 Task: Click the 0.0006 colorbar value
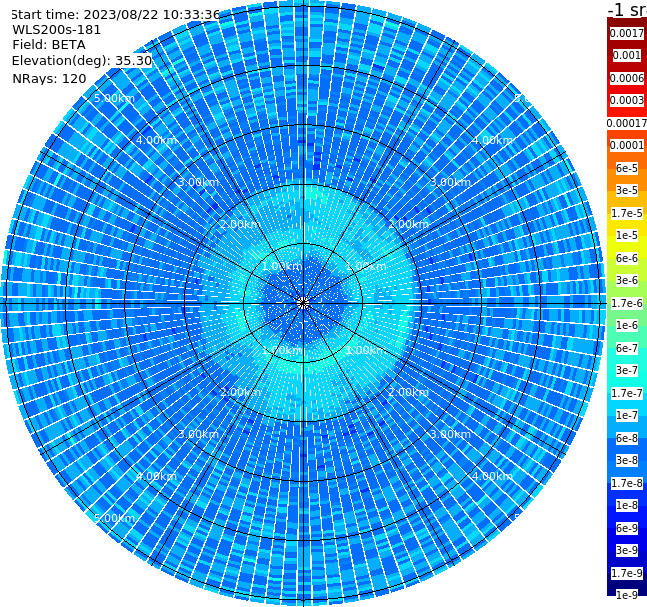tap(627, 78)
